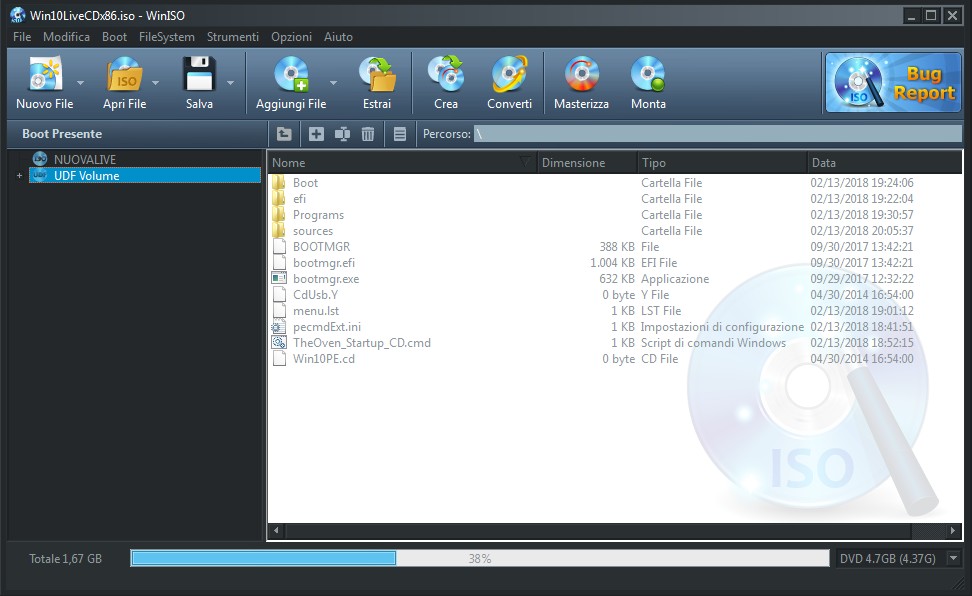Screen dimensions: 972x596
Task: Open the Bug Report banner
Action: (x=893, y=82)
